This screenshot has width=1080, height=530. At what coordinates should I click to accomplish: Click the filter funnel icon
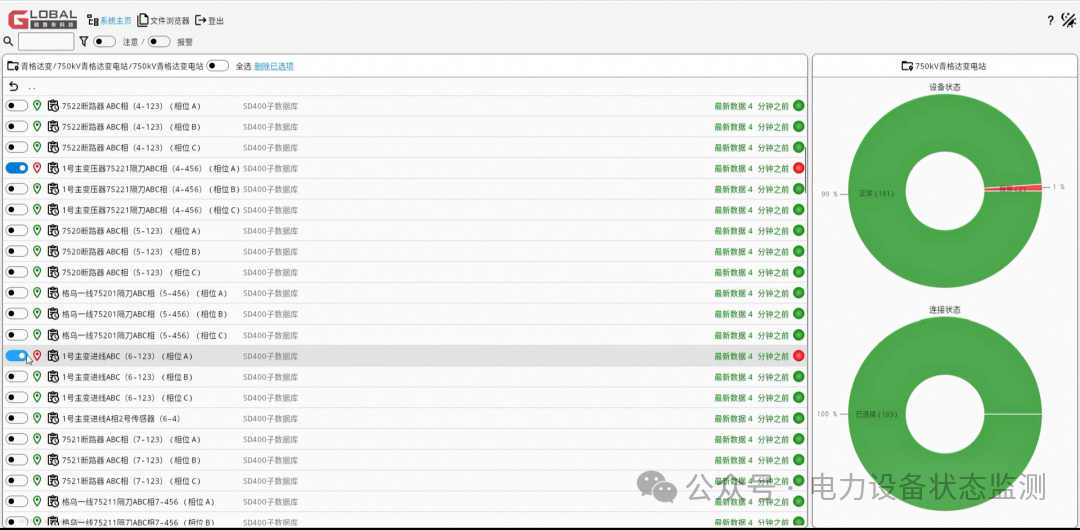[x=84, y=41]
